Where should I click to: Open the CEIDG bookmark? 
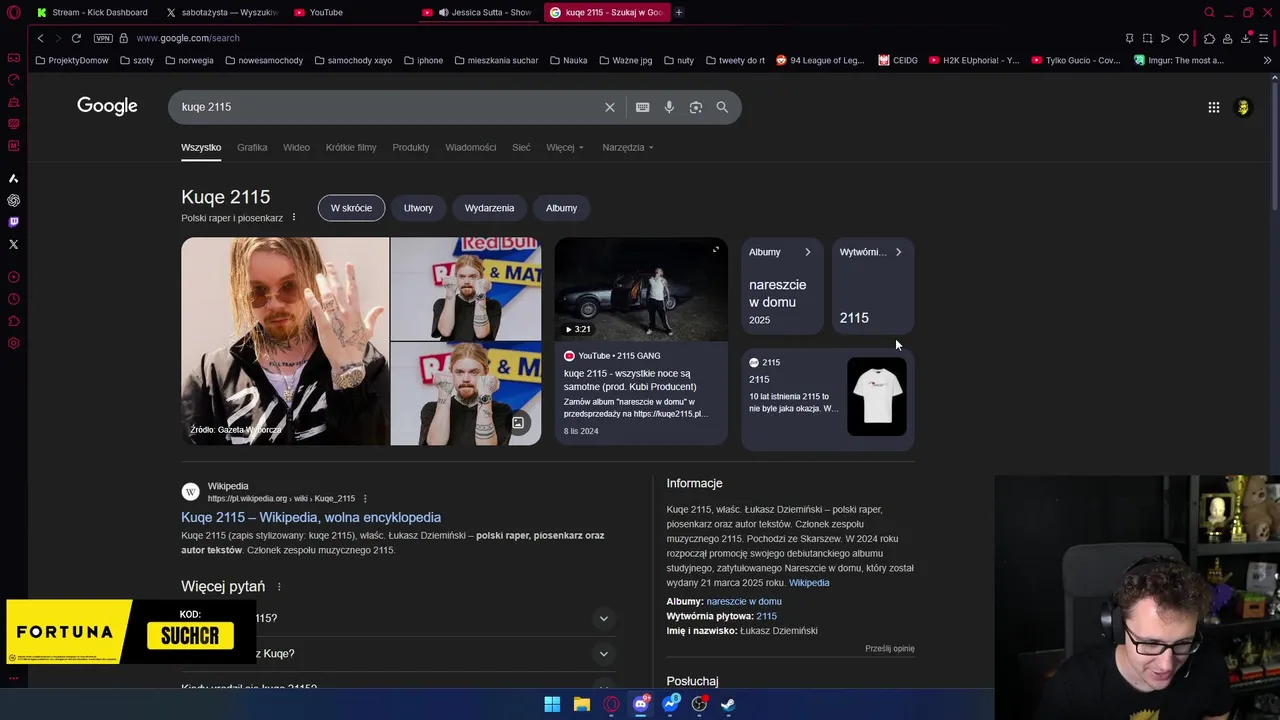(x=898, y=60)
